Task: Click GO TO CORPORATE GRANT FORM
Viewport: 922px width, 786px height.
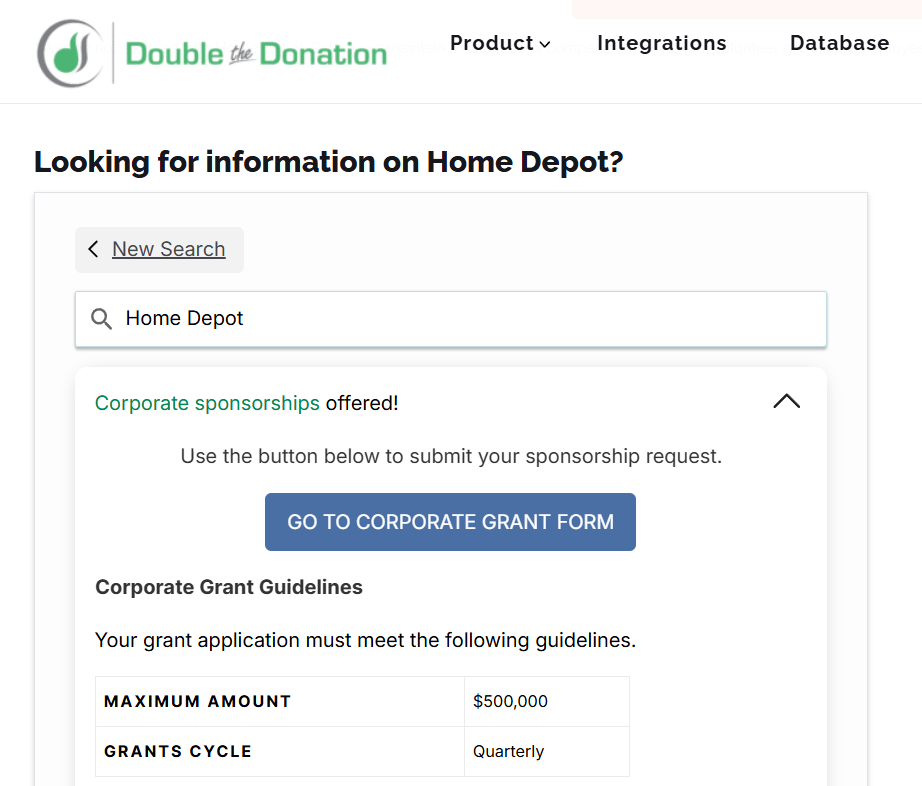Action: [450, 521]
